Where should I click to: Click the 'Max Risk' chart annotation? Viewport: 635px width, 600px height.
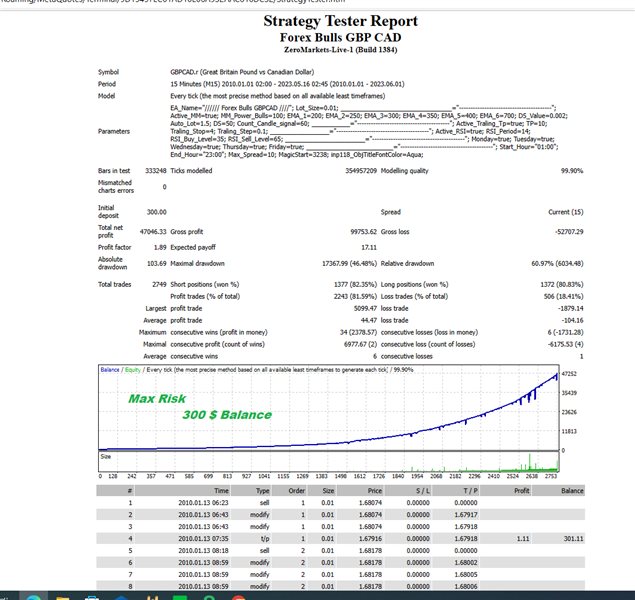[157, 399]
